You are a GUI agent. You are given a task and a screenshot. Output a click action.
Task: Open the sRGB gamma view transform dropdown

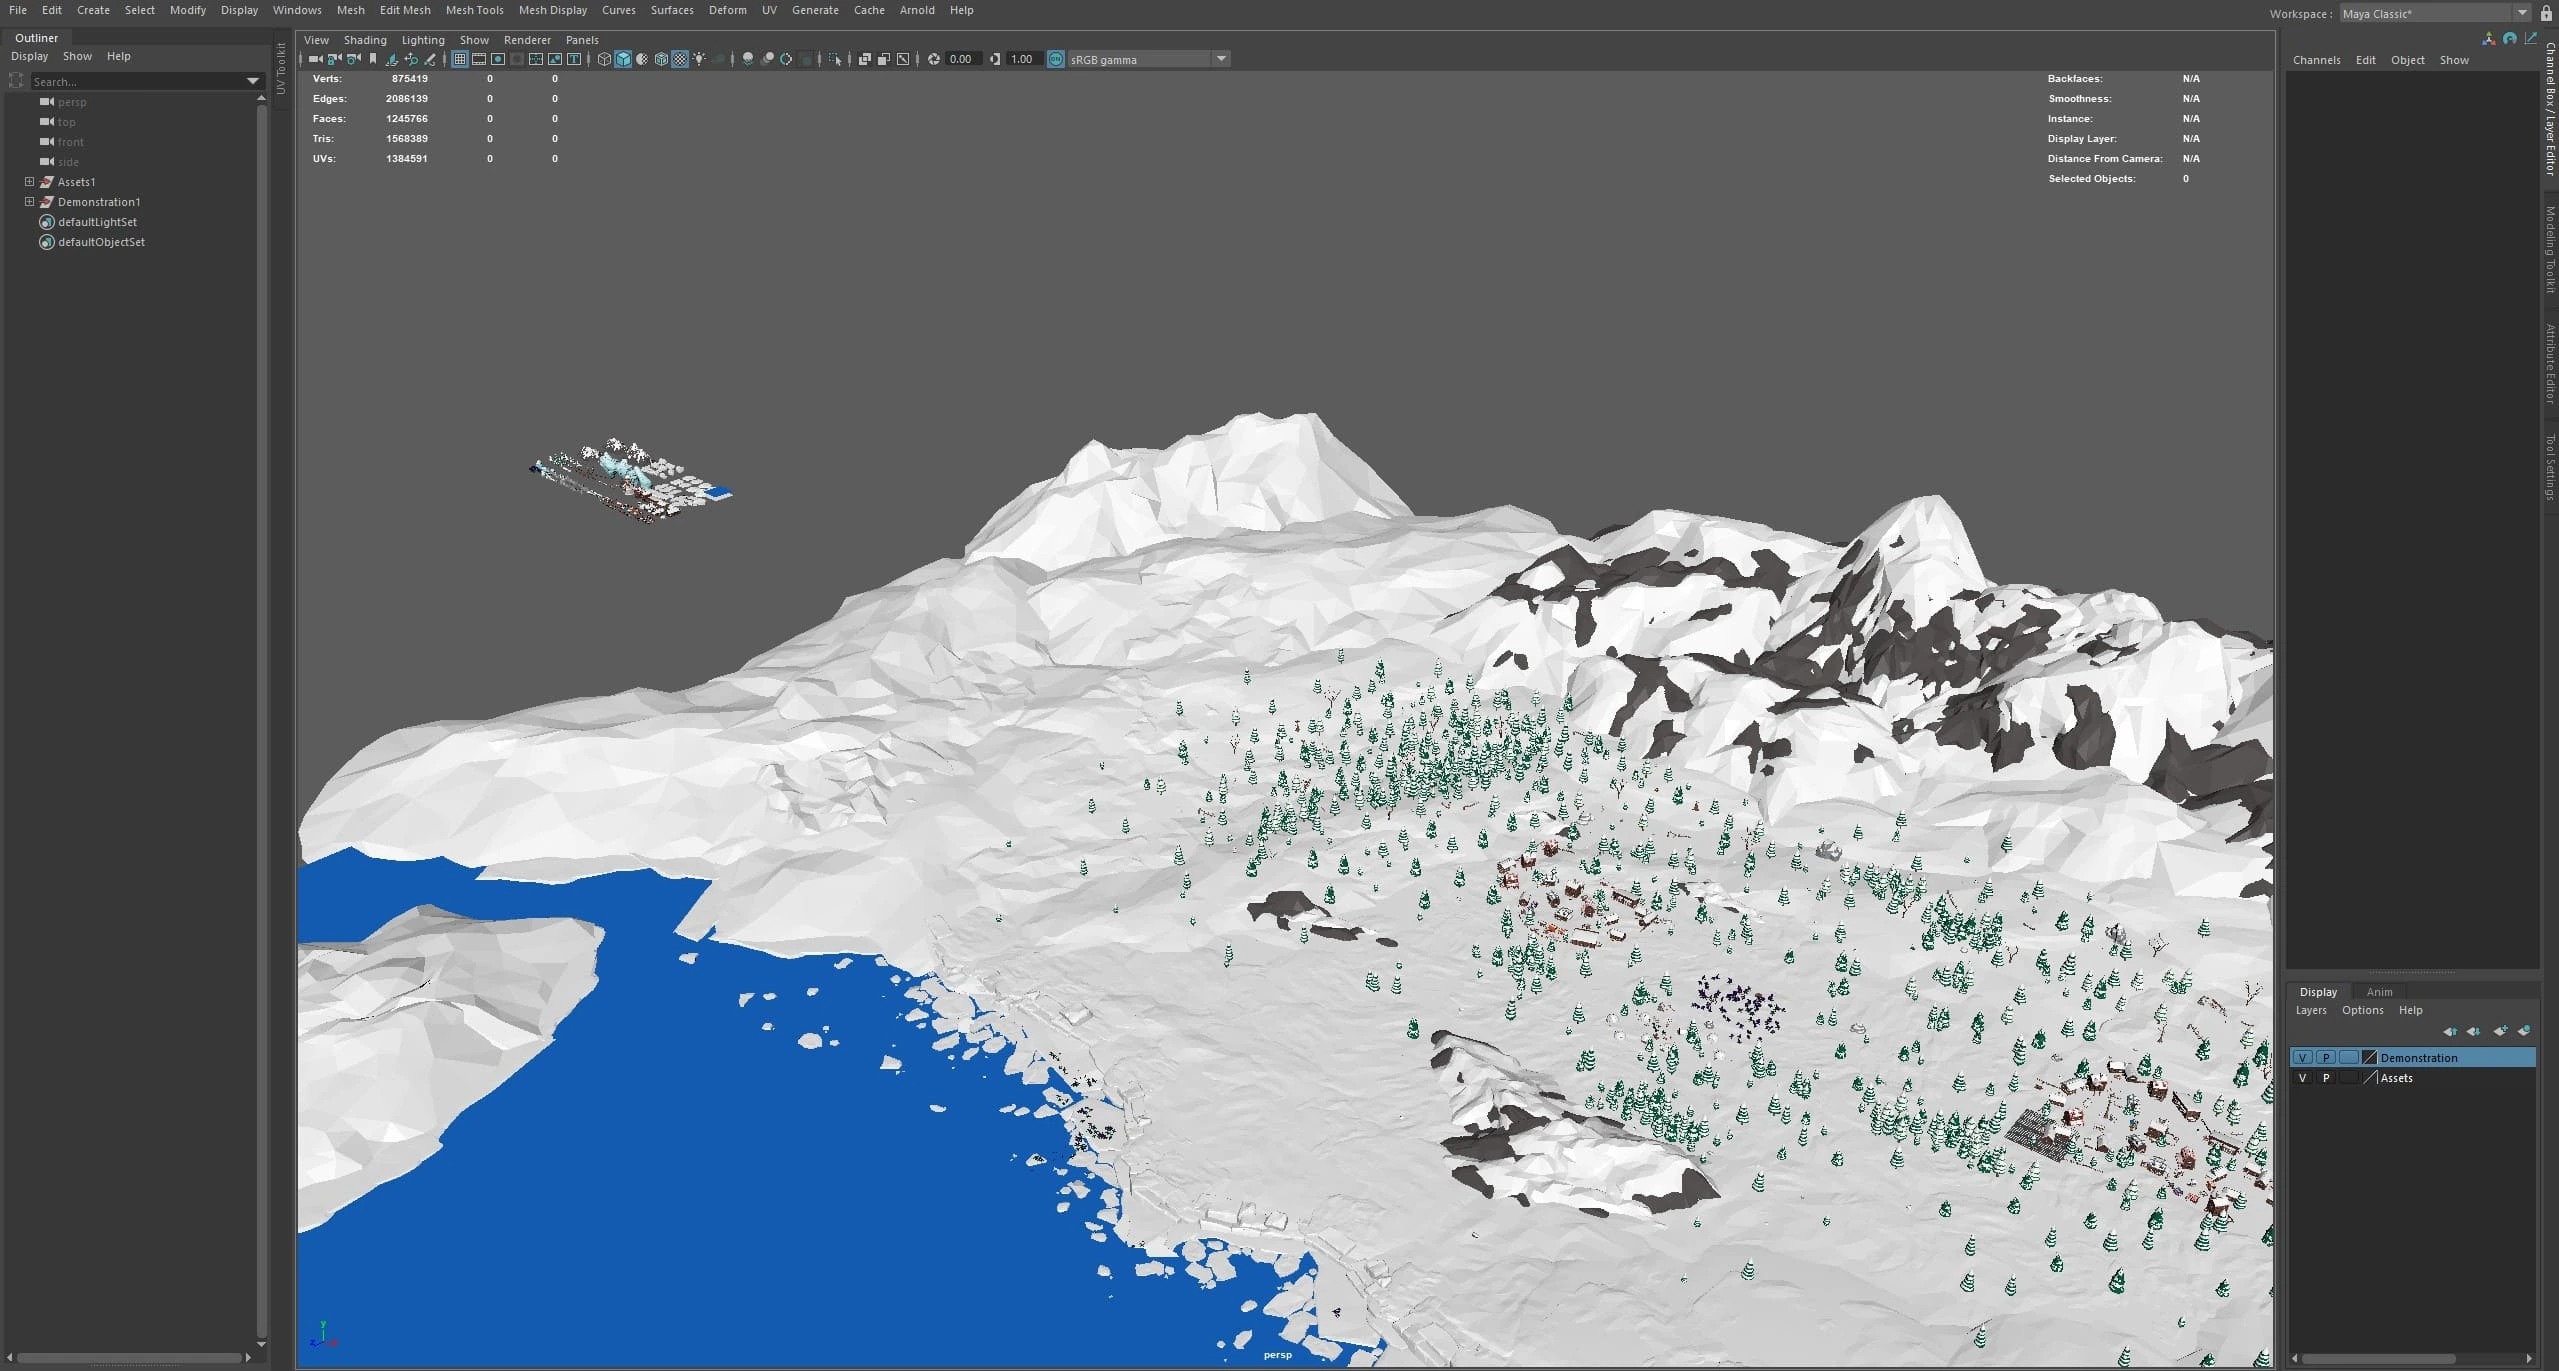click(x=1221, y=59)
